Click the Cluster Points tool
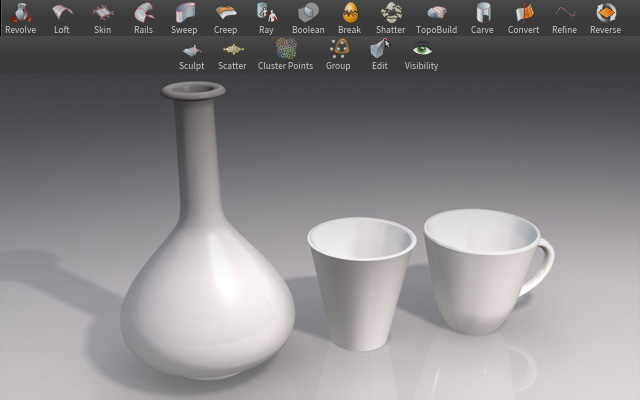640x400 pixels. (x=285, y=55)
